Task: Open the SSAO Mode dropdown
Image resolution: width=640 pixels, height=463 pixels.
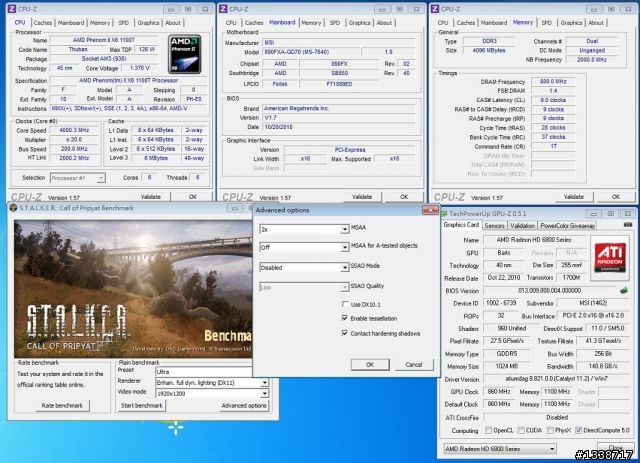Action: [304, 268]
